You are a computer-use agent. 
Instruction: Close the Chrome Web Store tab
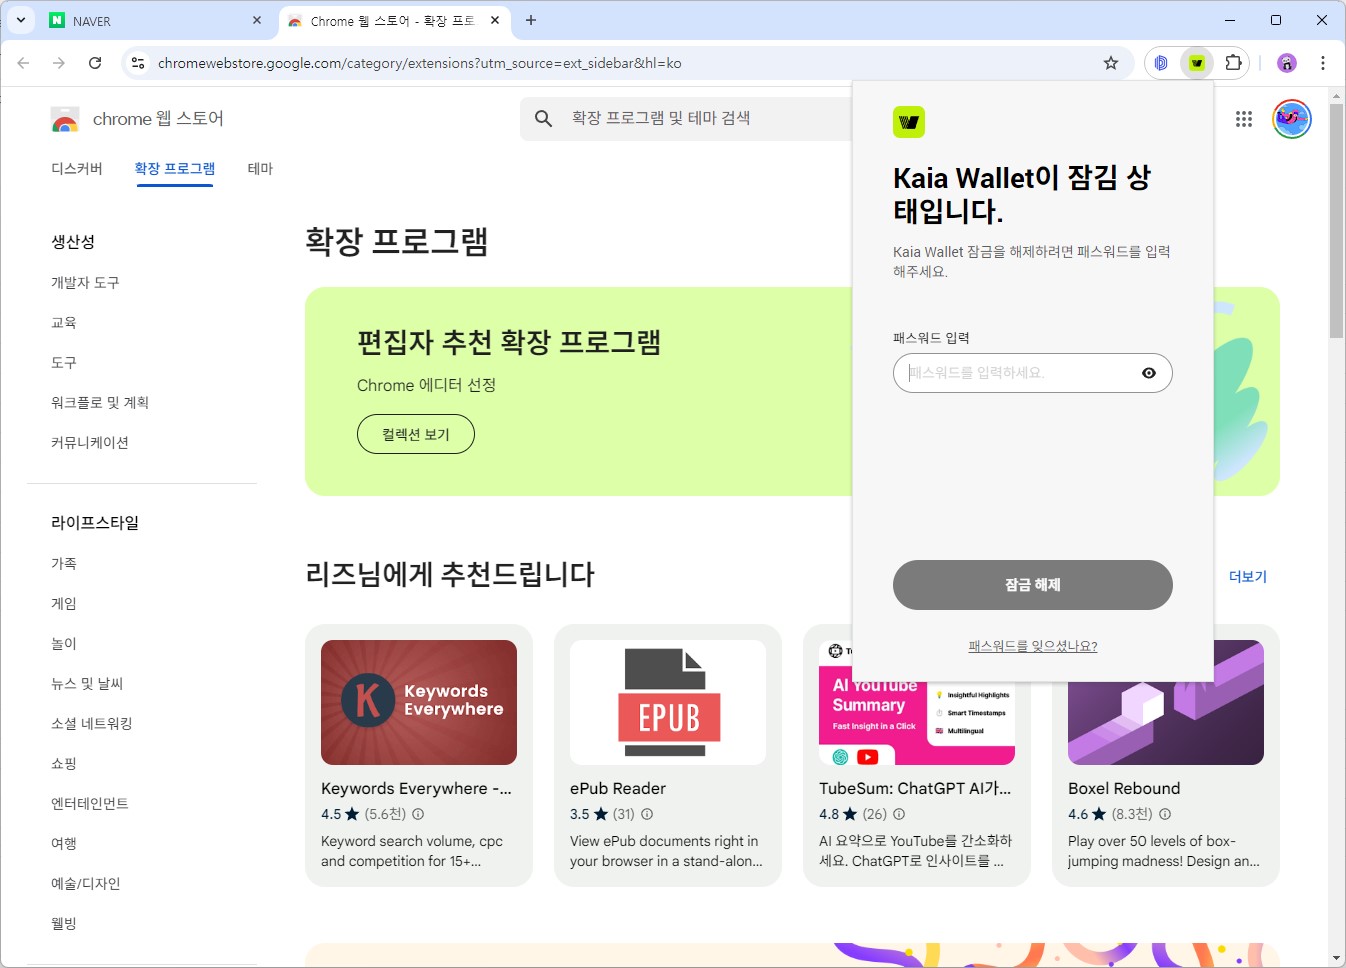pyautogui.click(x=495, y=20)
